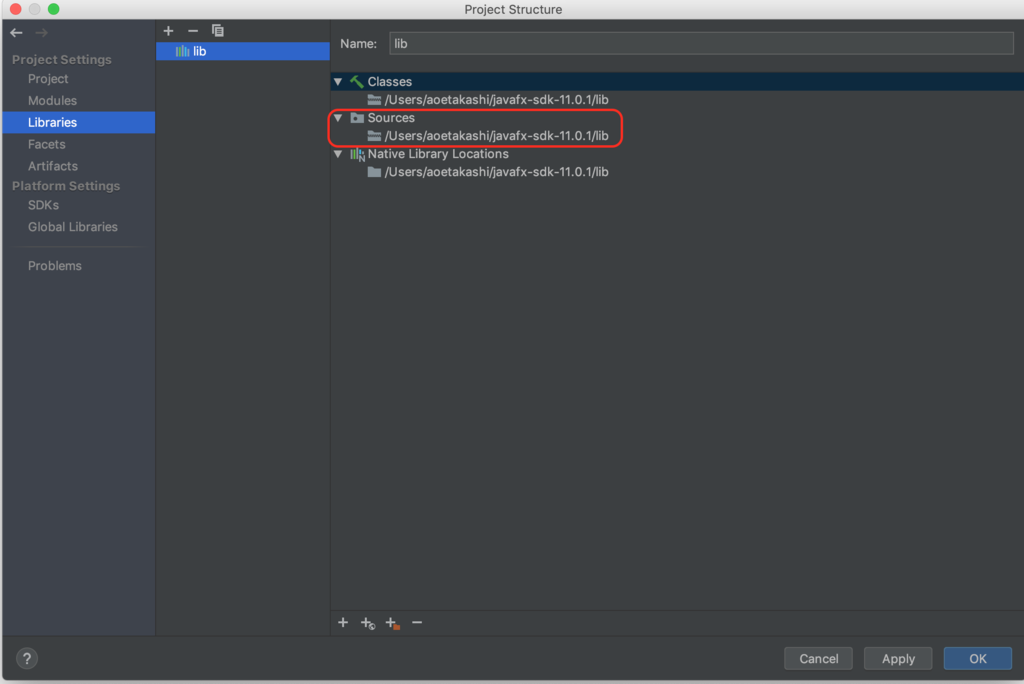Select the javafx-sdk path under Sources
The height and width of the screenshot is (684, 1024).
pos(496,136)
